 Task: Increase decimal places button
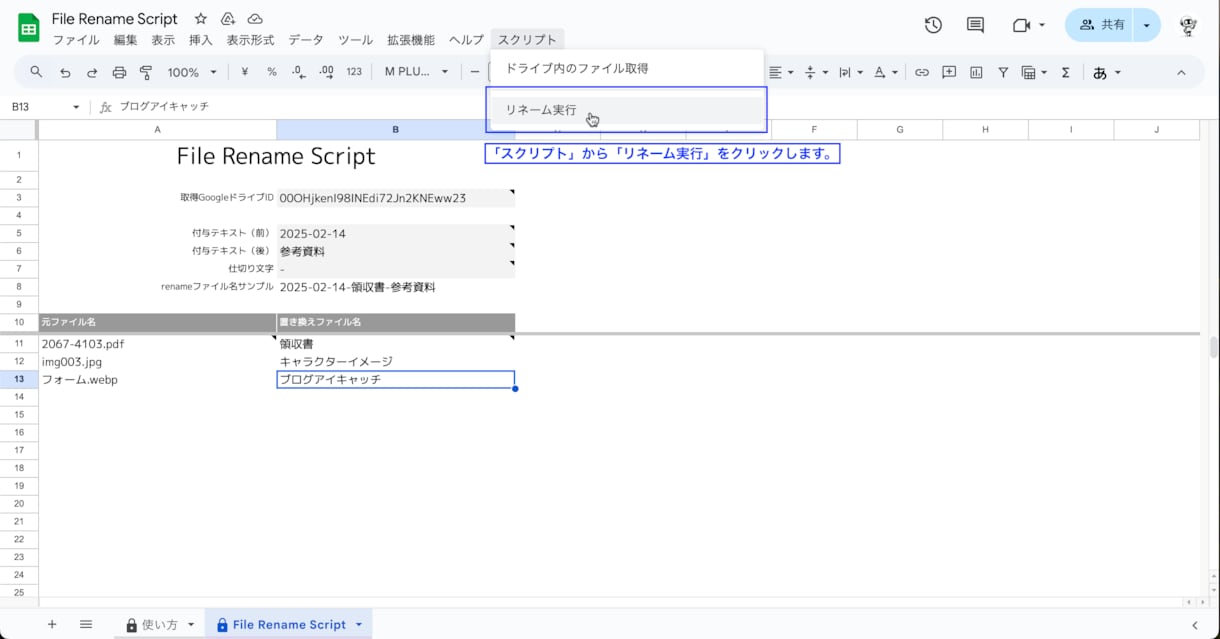(326, 72)
